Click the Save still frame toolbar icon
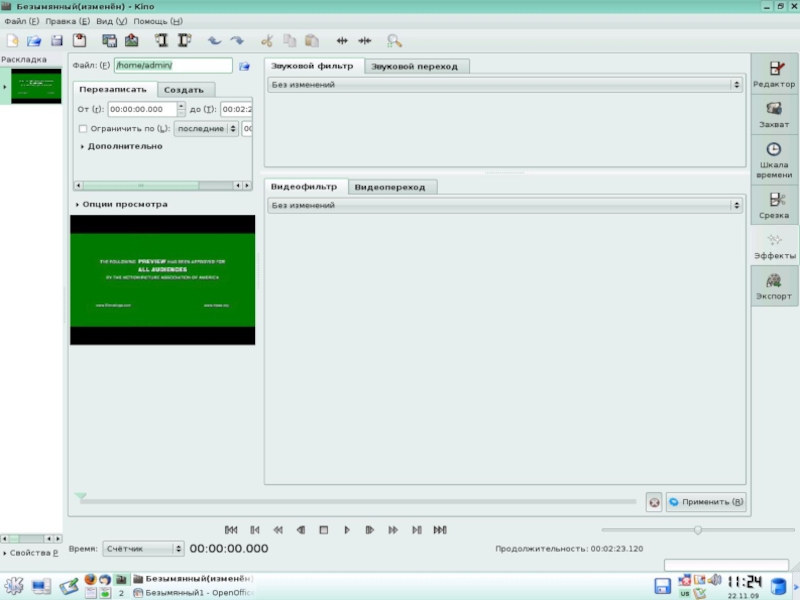The width and height of the screenshot is (800, 600). click(109, 40)
